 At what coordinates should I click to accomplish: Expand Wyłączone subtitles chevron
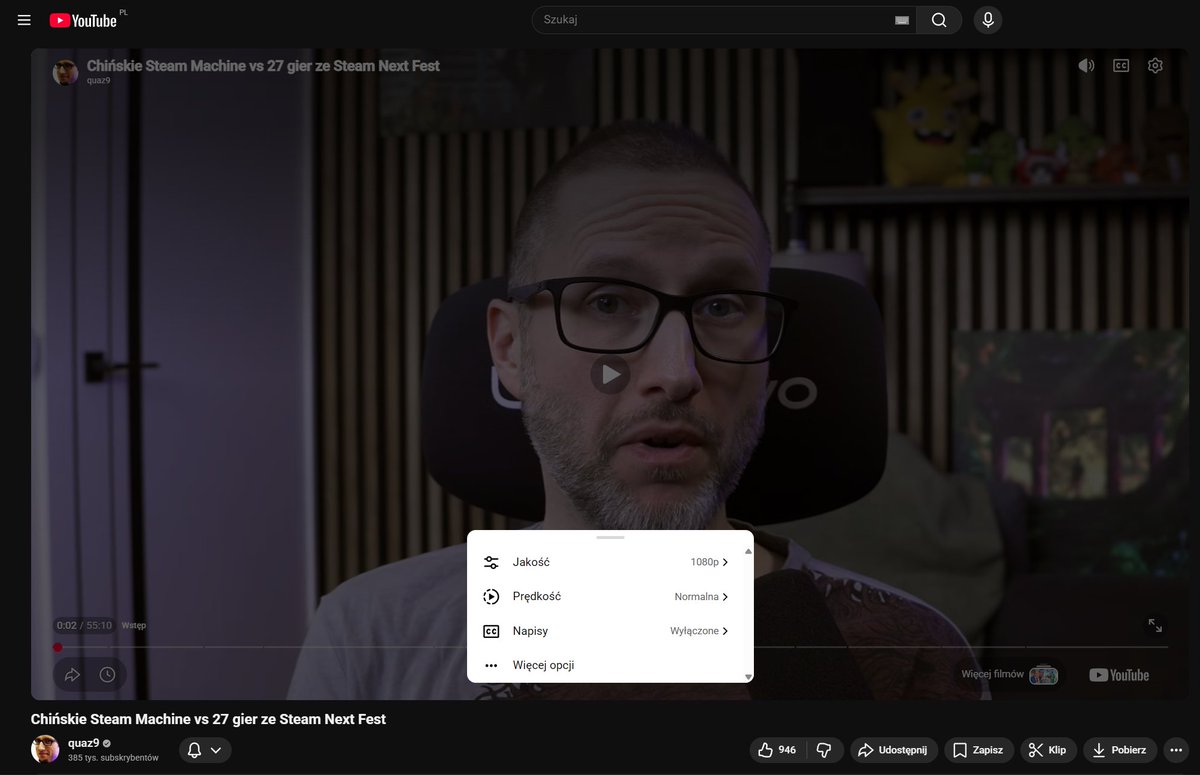point(725,631)
